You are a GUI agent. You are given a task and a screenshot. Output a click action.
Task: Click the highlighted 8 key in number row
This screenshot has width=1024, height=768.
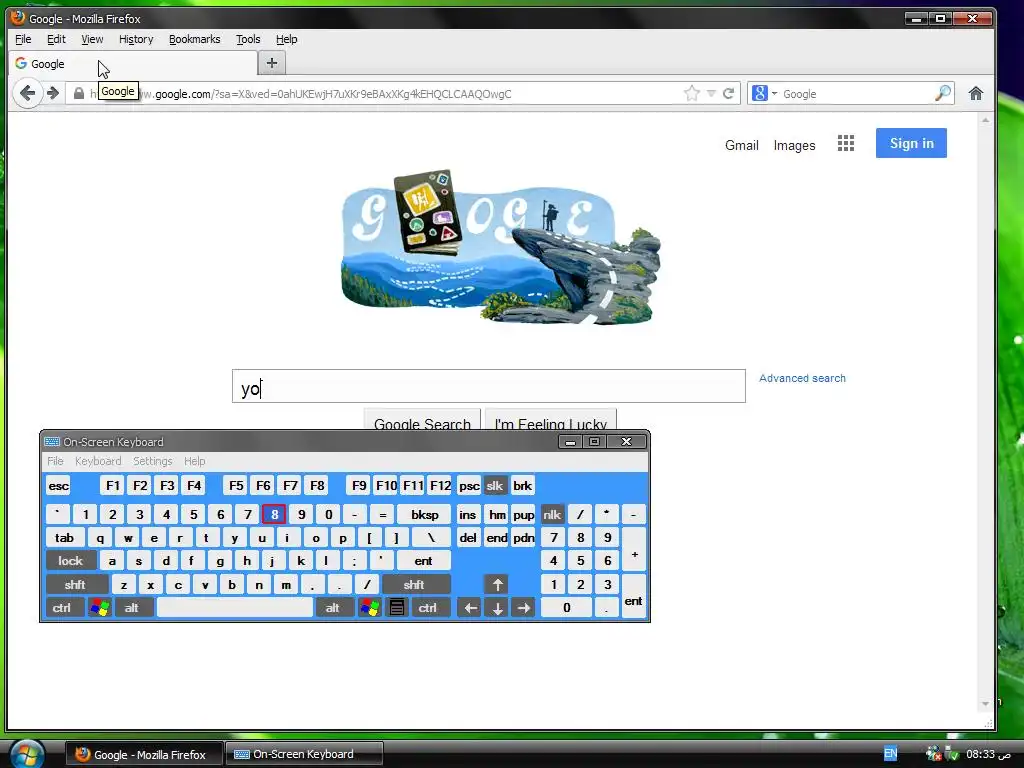pos(274,515)
